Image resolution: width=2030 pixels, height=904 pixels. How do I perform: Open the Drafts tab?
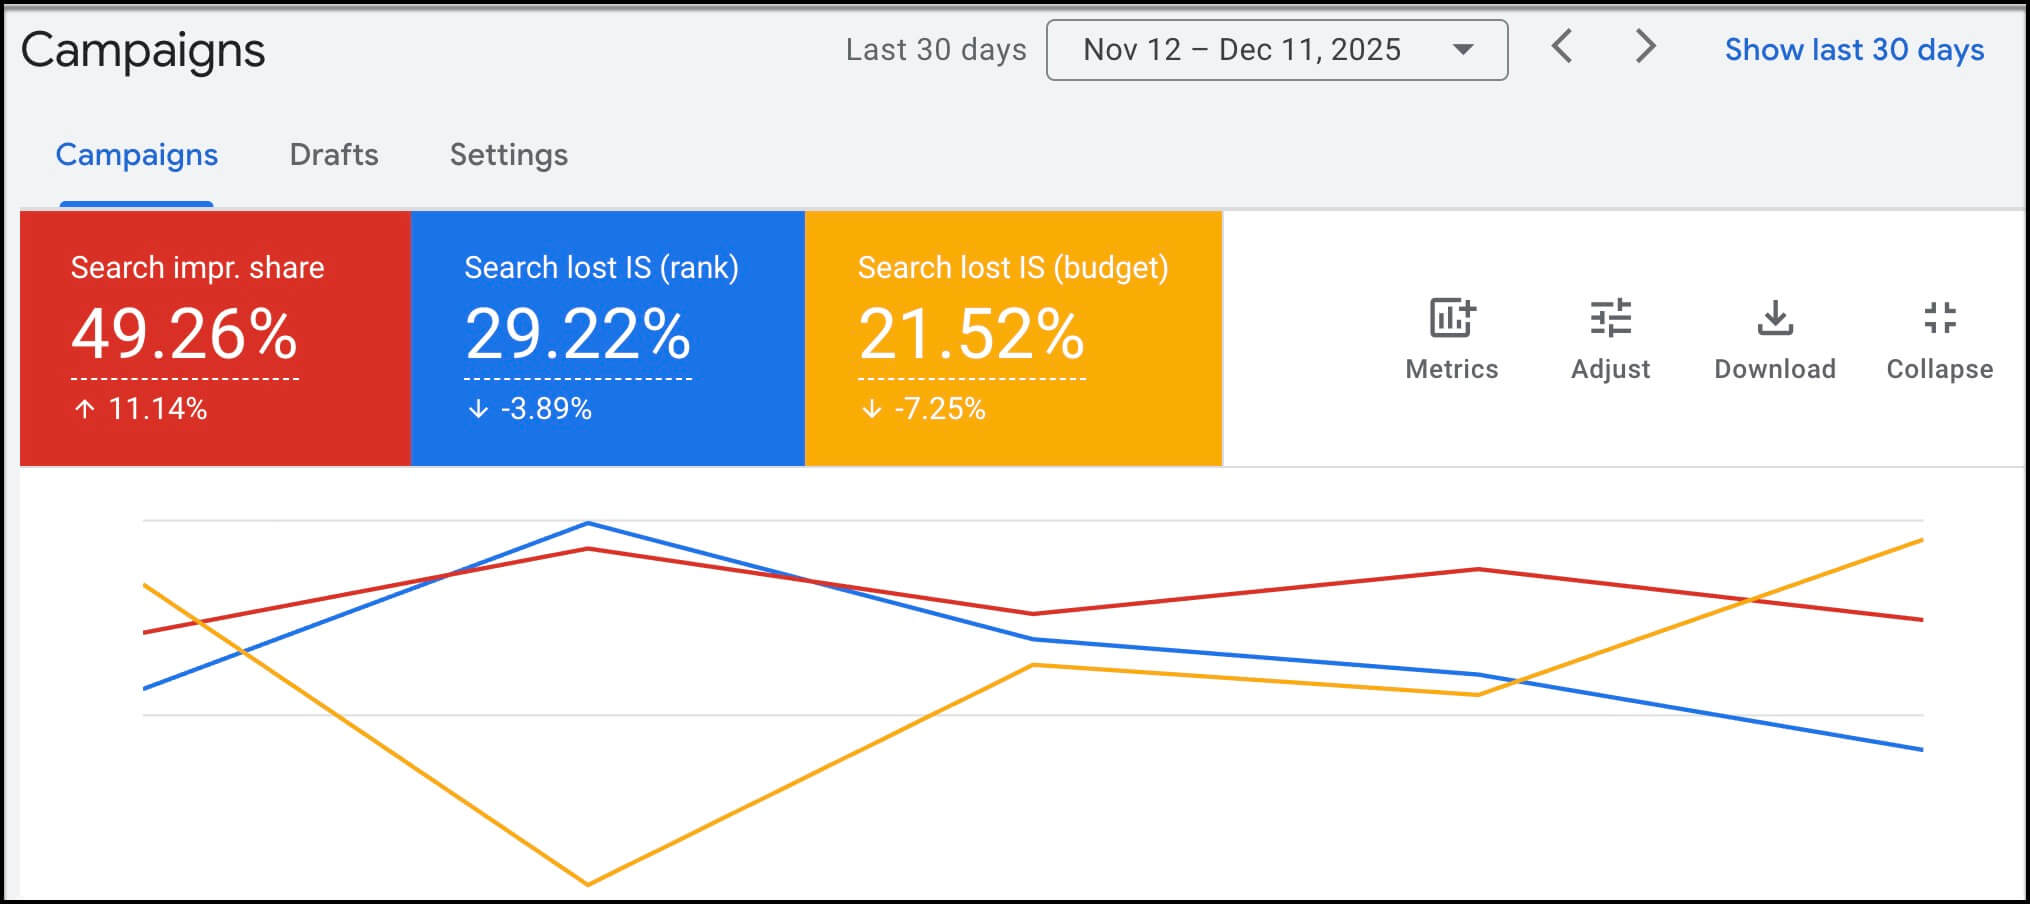click(334, 155)
